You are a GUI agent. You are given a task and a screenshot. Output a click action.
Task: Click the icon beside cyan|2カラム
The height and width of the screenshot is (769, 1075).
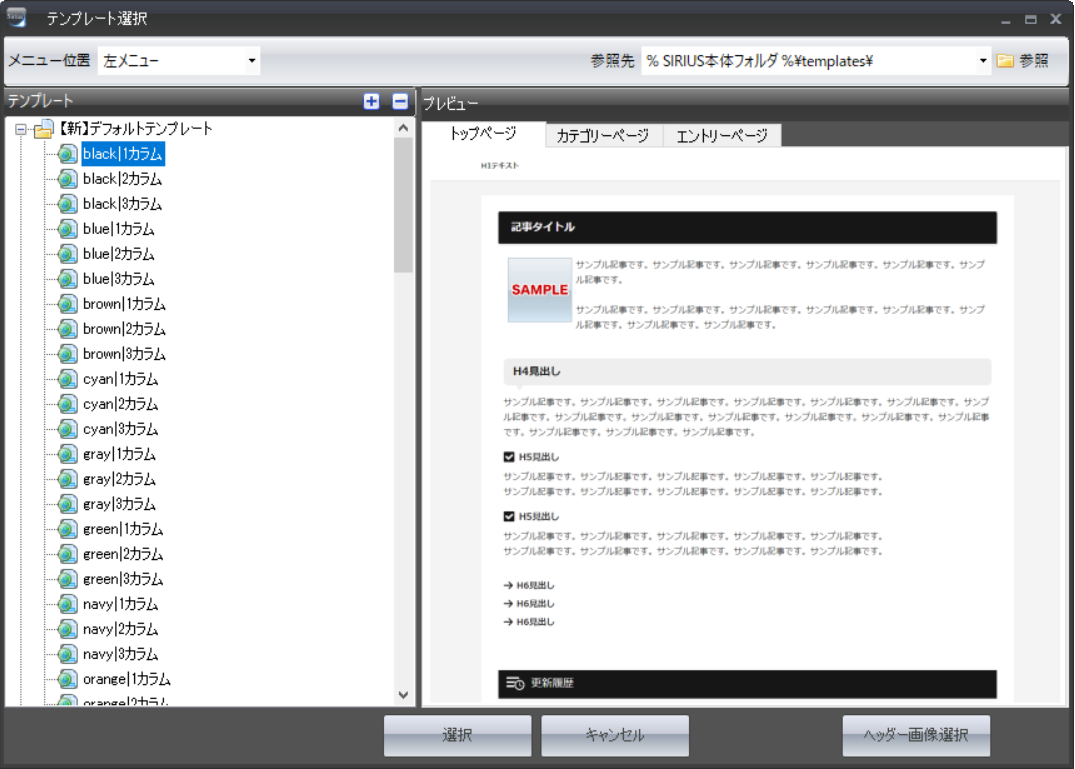pyautogui.click(x=67, y=404)
